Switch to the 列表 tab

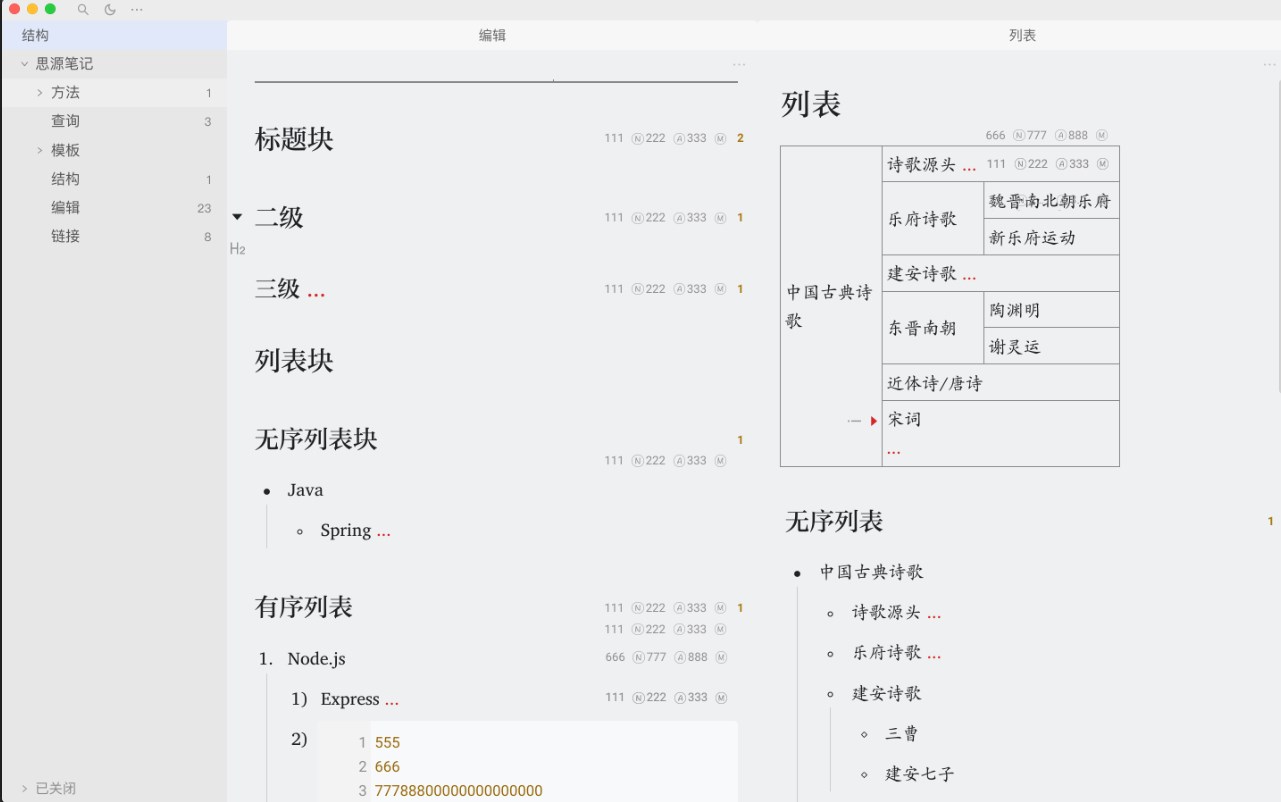(x=1022, y=34)
